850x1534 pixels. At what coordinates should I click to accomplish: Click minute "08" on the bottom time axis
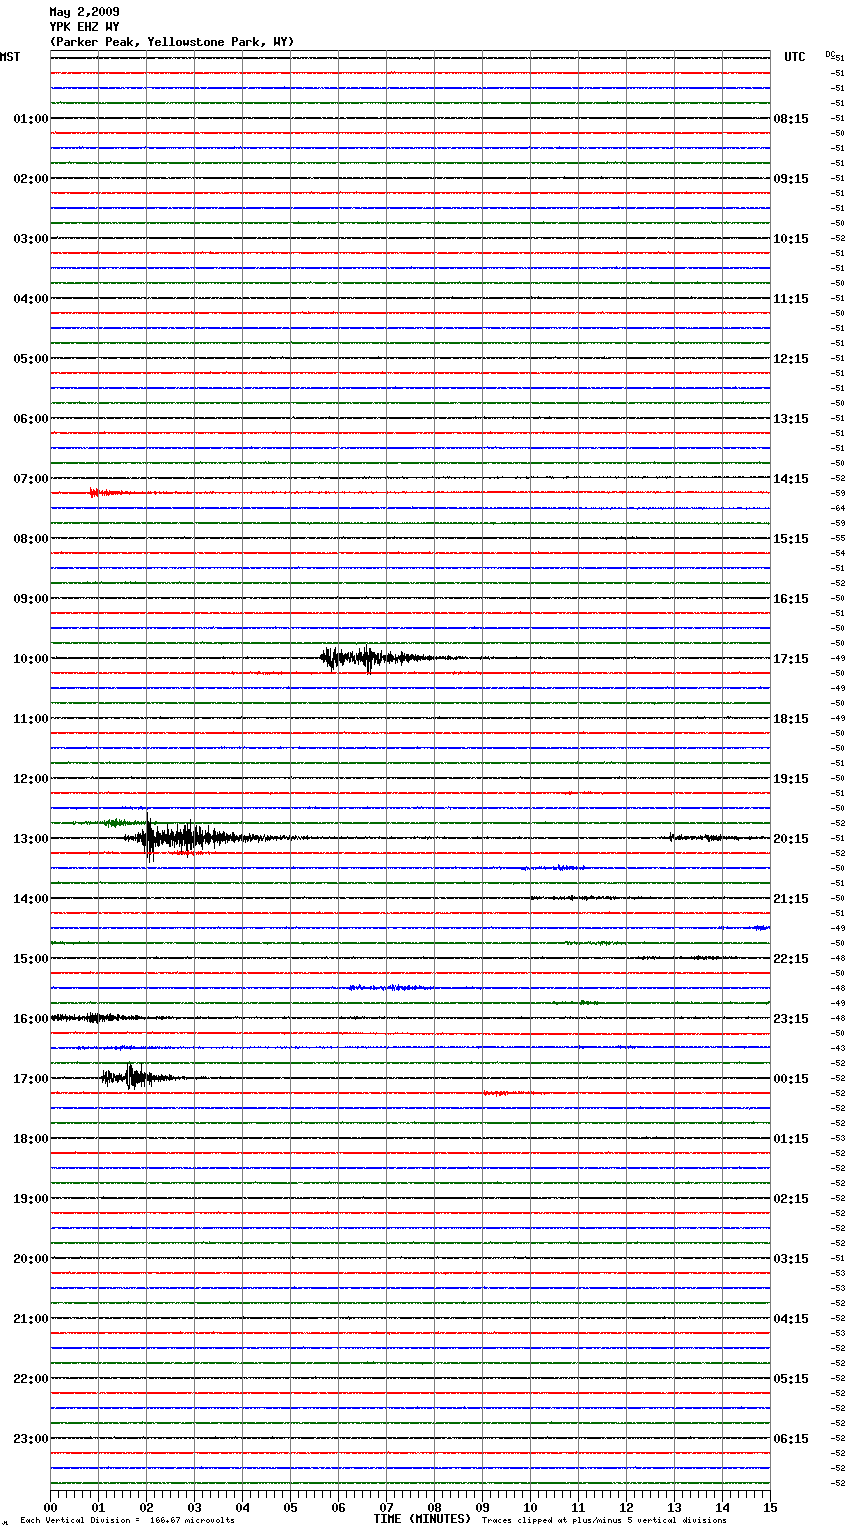[x=434, y=1507]
